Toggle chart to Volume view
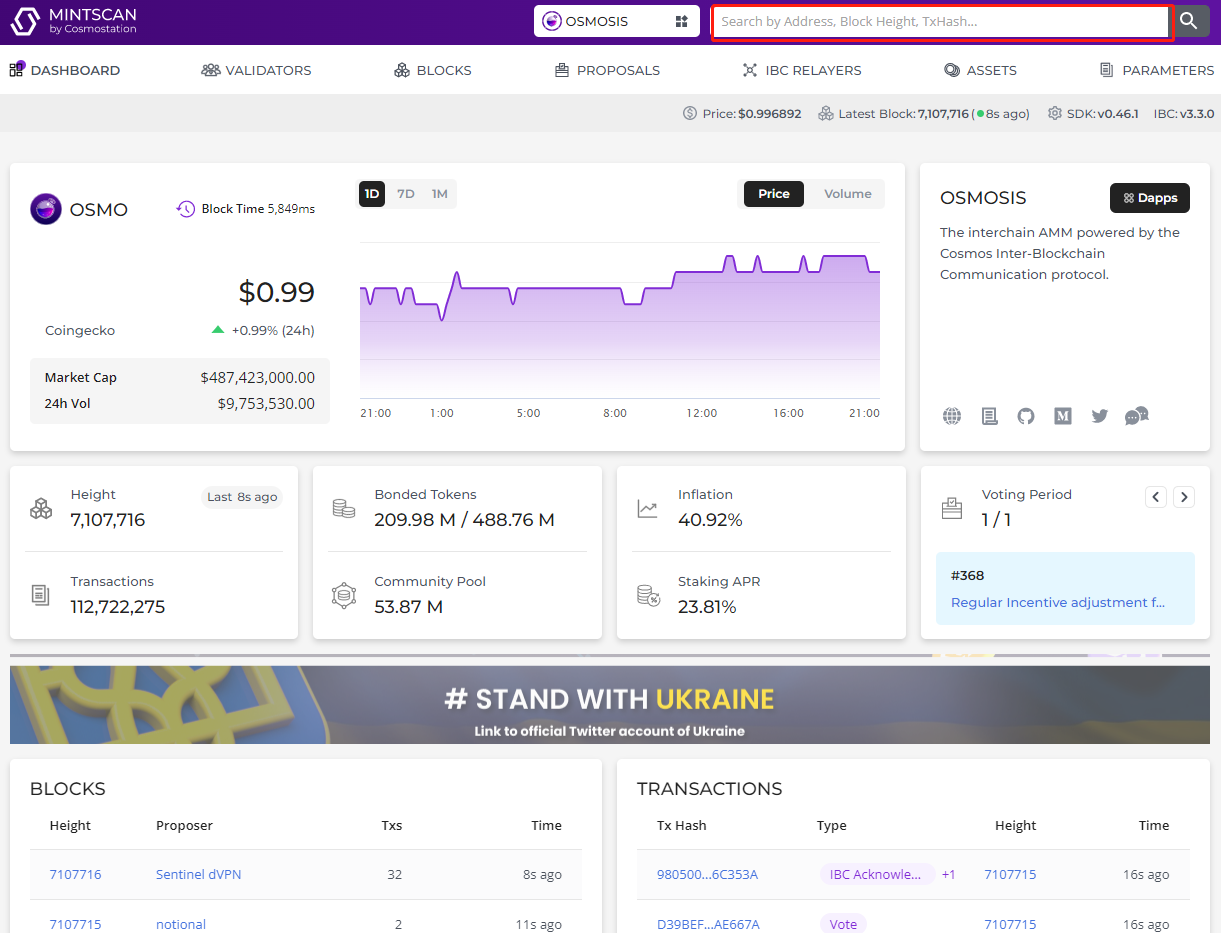Image resolution: width=1221 pixels, height=933 pixels. tap(847, 194)
